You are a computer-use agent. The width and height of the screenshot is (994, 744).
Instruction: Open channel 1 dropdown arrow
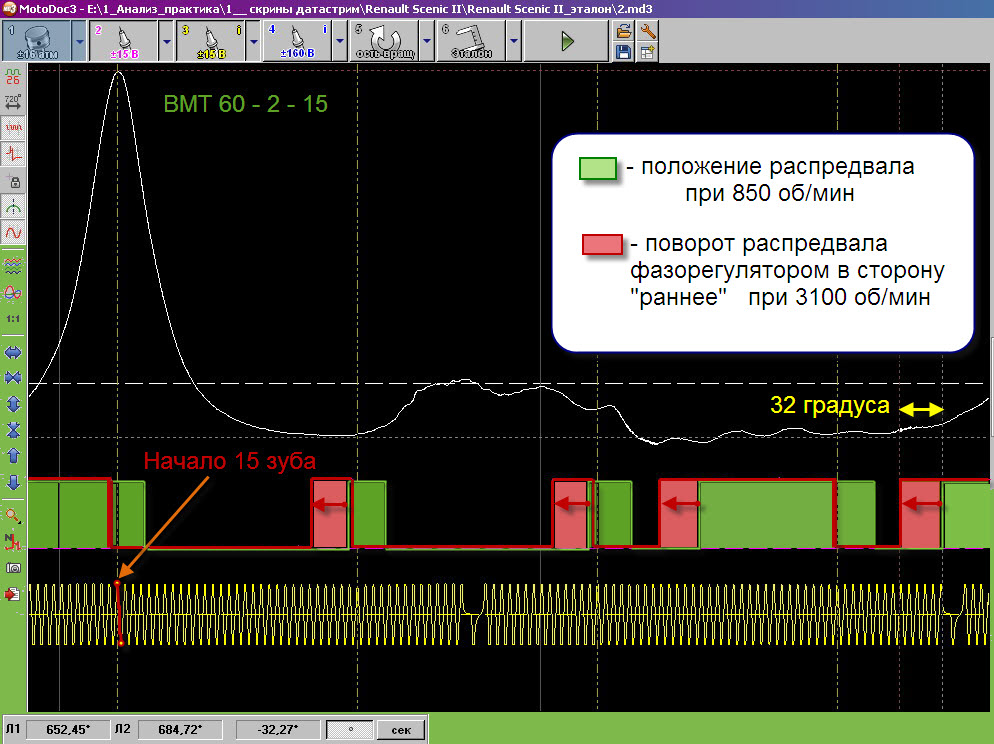tap(79, 41)
